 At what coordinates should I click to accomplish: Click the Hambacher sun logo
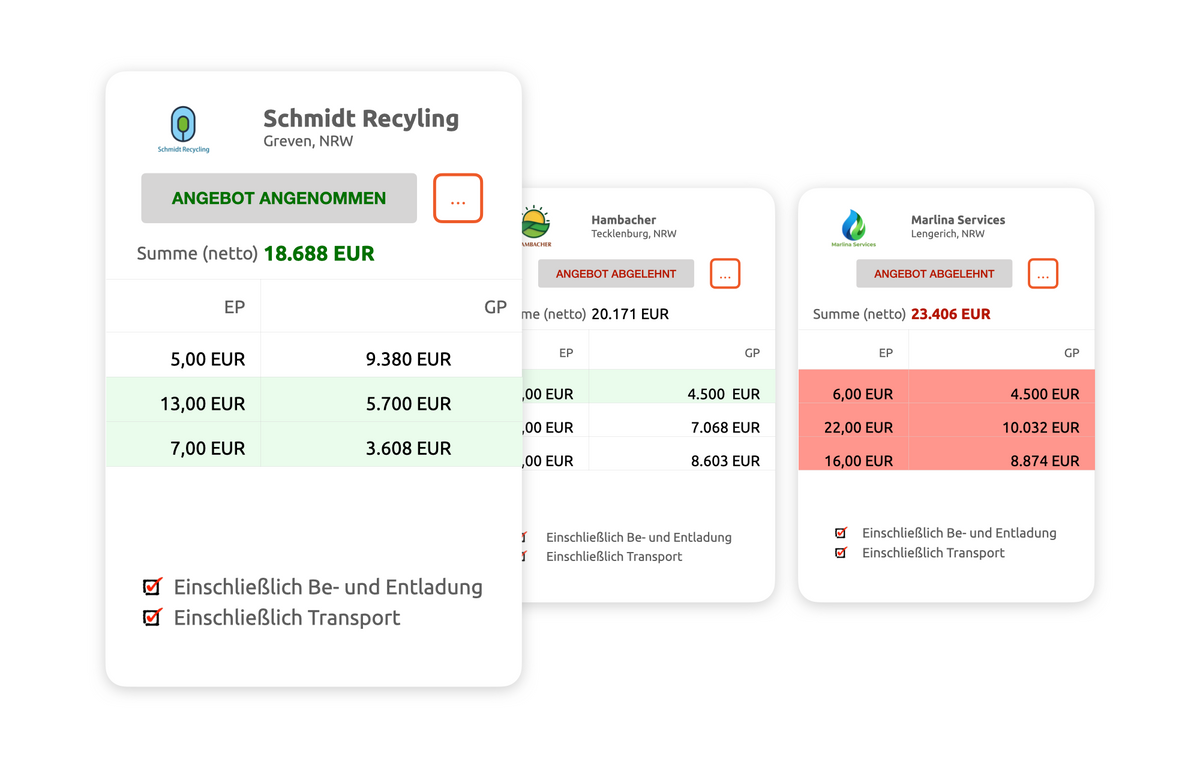[535, 225]
